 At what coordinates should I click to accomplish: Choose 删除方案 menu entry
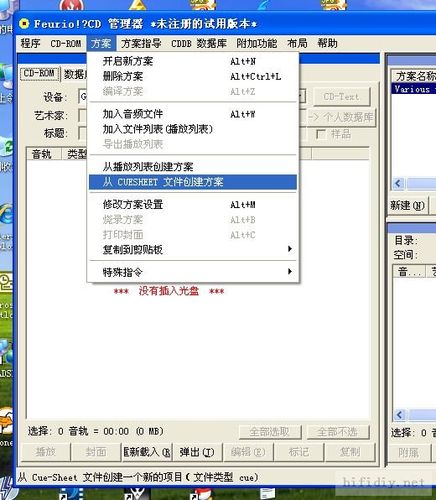pyautogui.click(x=193, y=76)
